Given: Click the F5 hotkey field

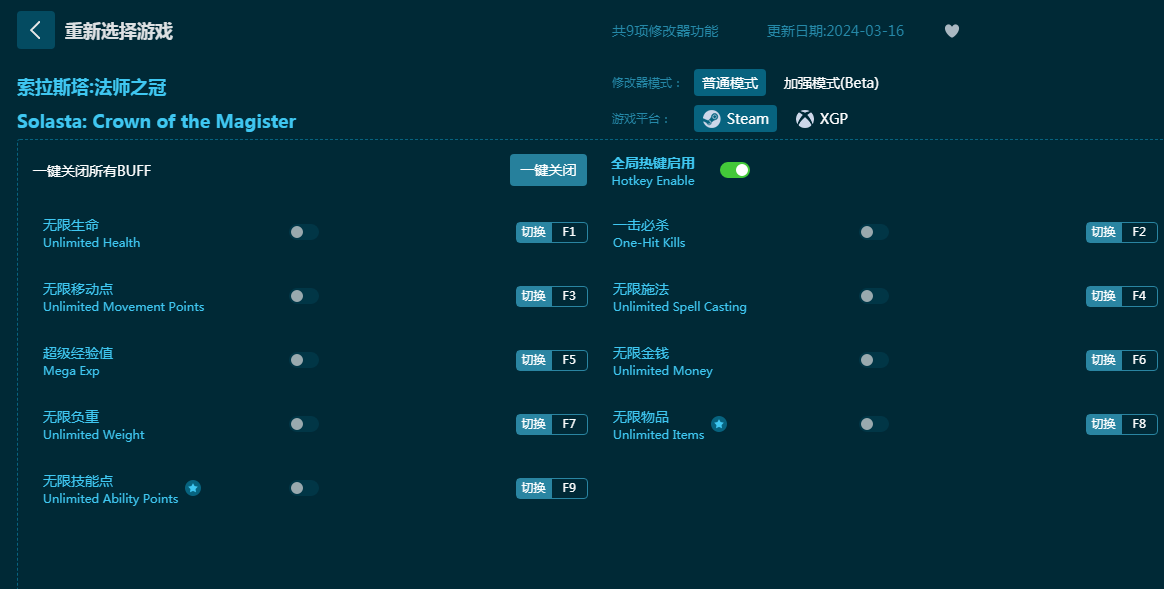Looking at the screenshot, I should point(569,360).
